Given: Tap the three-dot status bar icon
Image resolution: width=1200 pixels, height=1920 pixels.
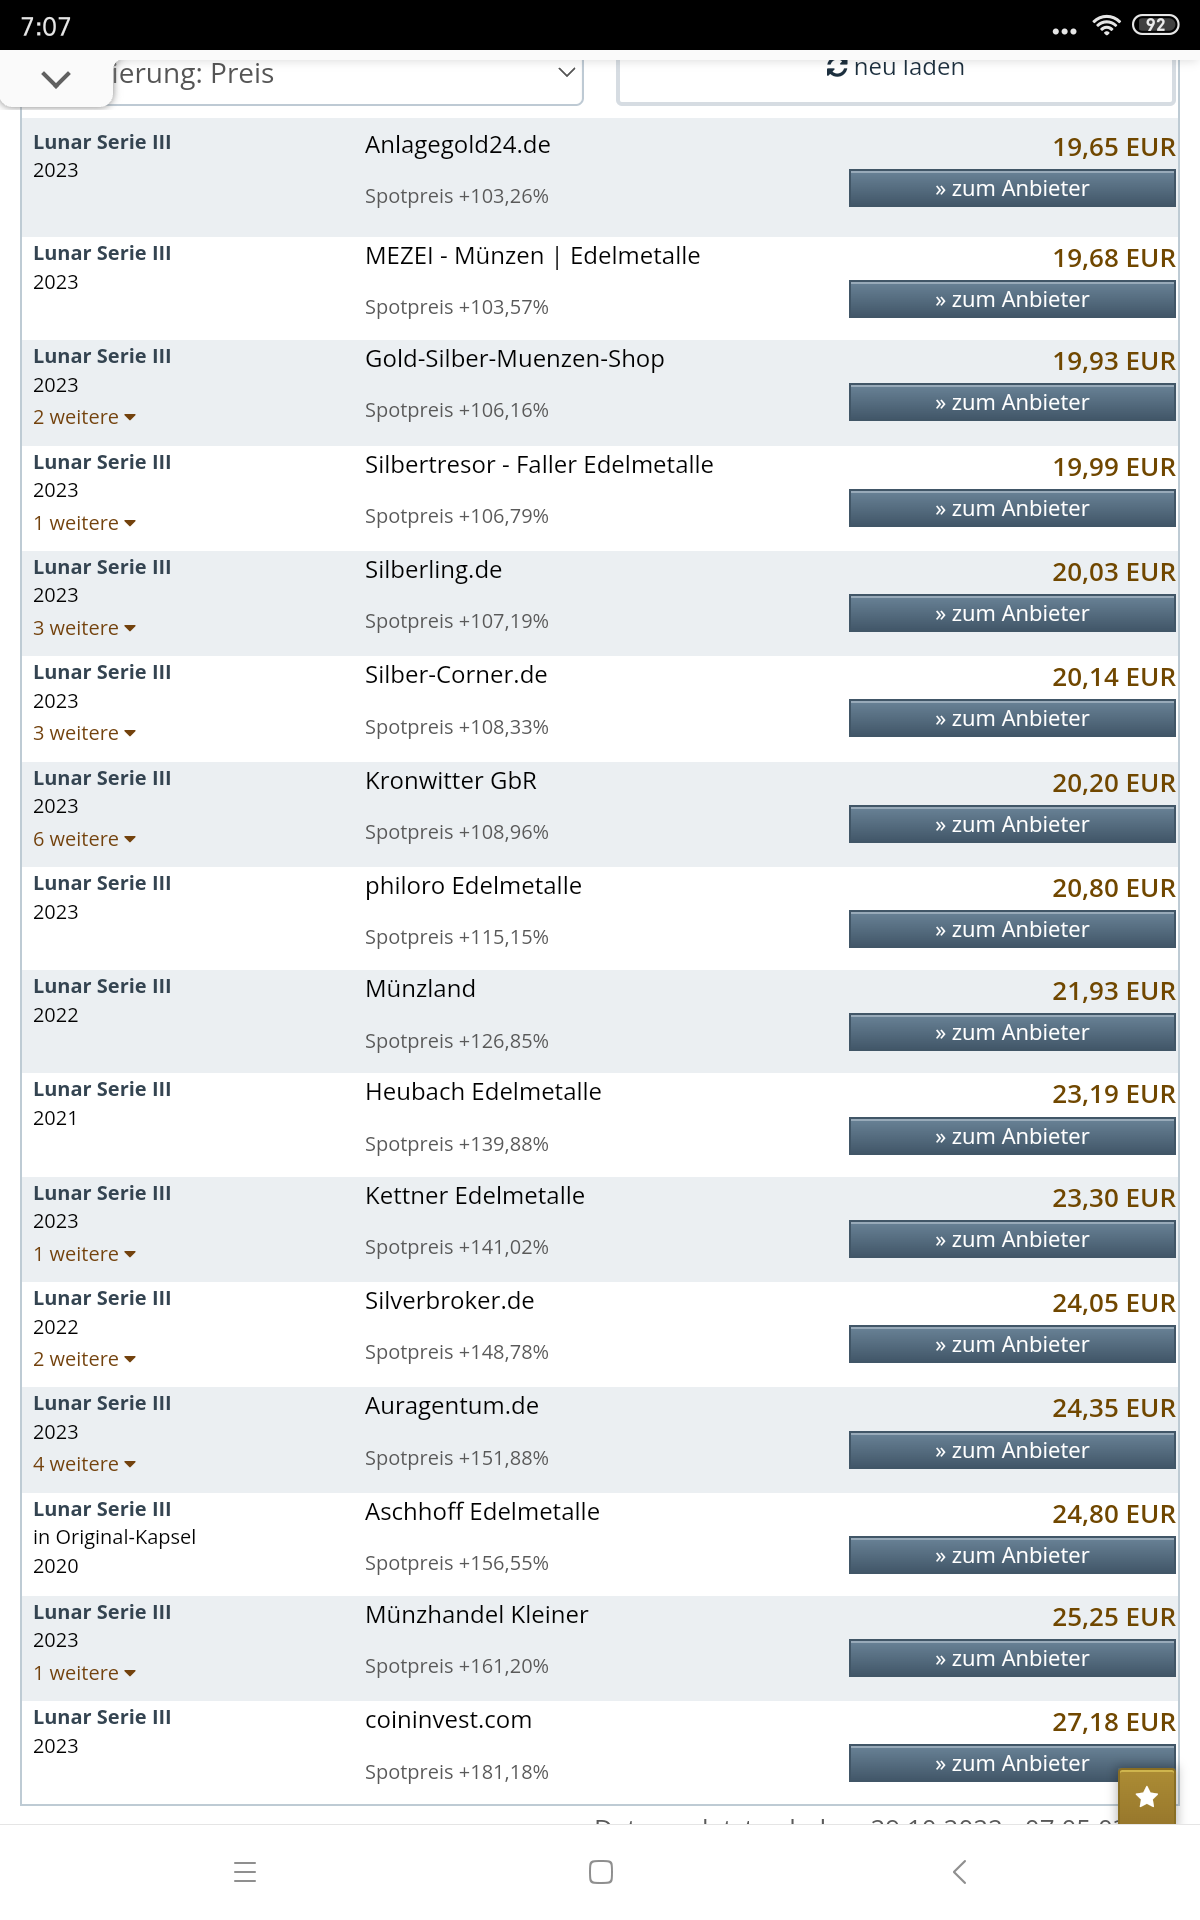Looking at the screenshot, I should pos(1064,31).
